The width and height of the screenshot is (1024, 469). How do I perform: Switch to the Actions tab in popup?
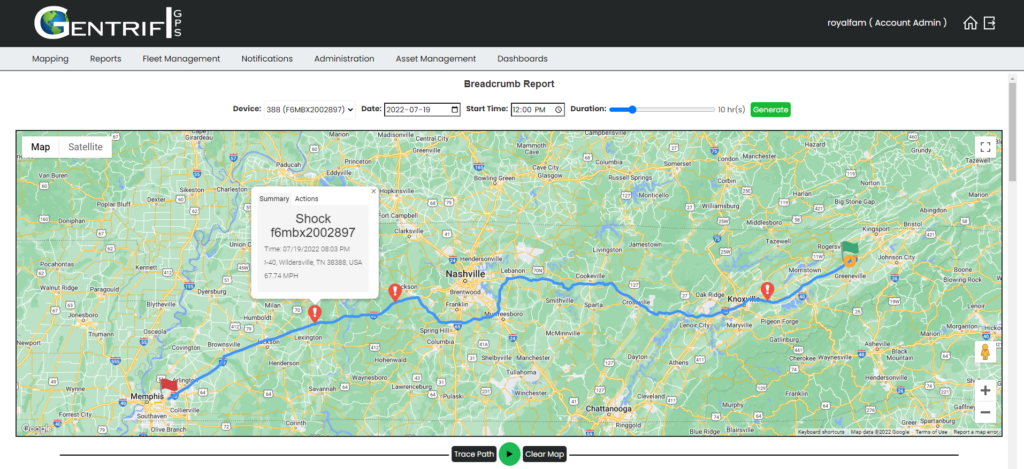click(307, 199)
